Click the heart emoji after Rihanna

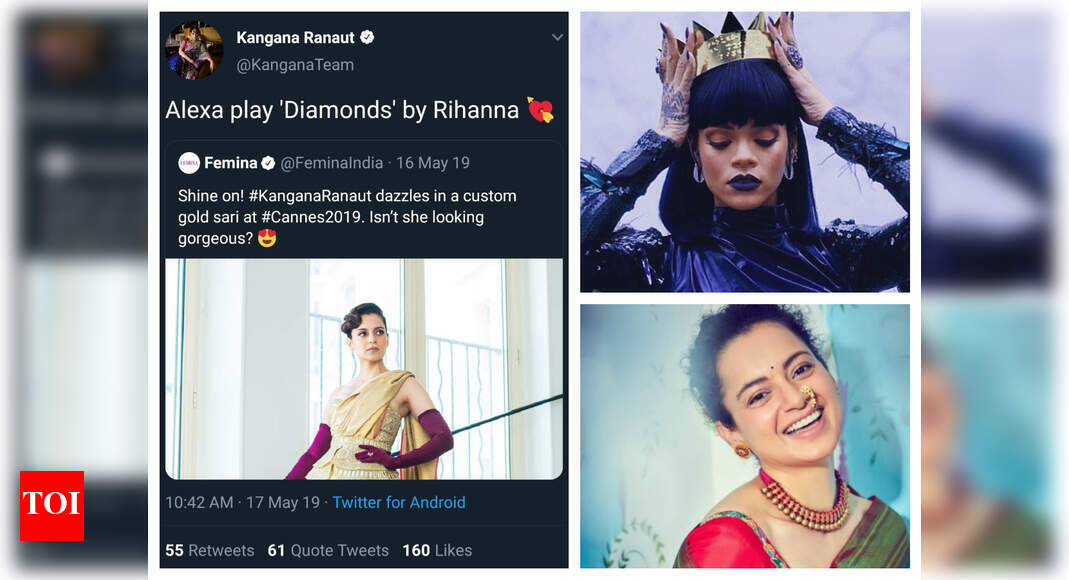[541, 110]
